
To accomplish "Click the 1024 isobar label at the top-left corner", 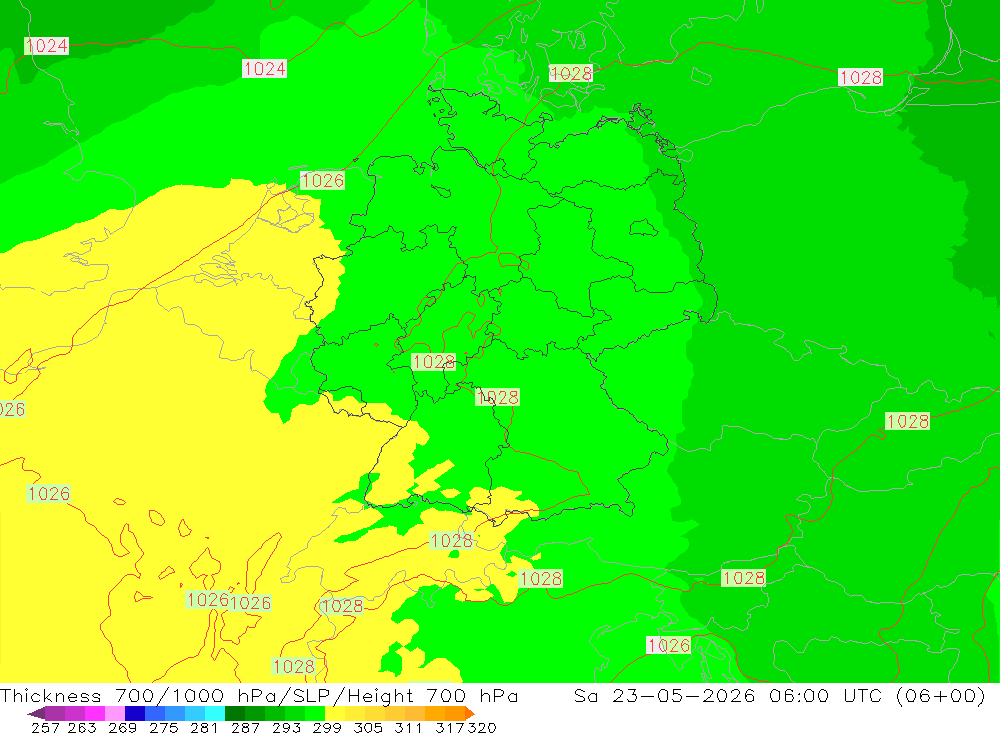I will click(x=47, y=46).
